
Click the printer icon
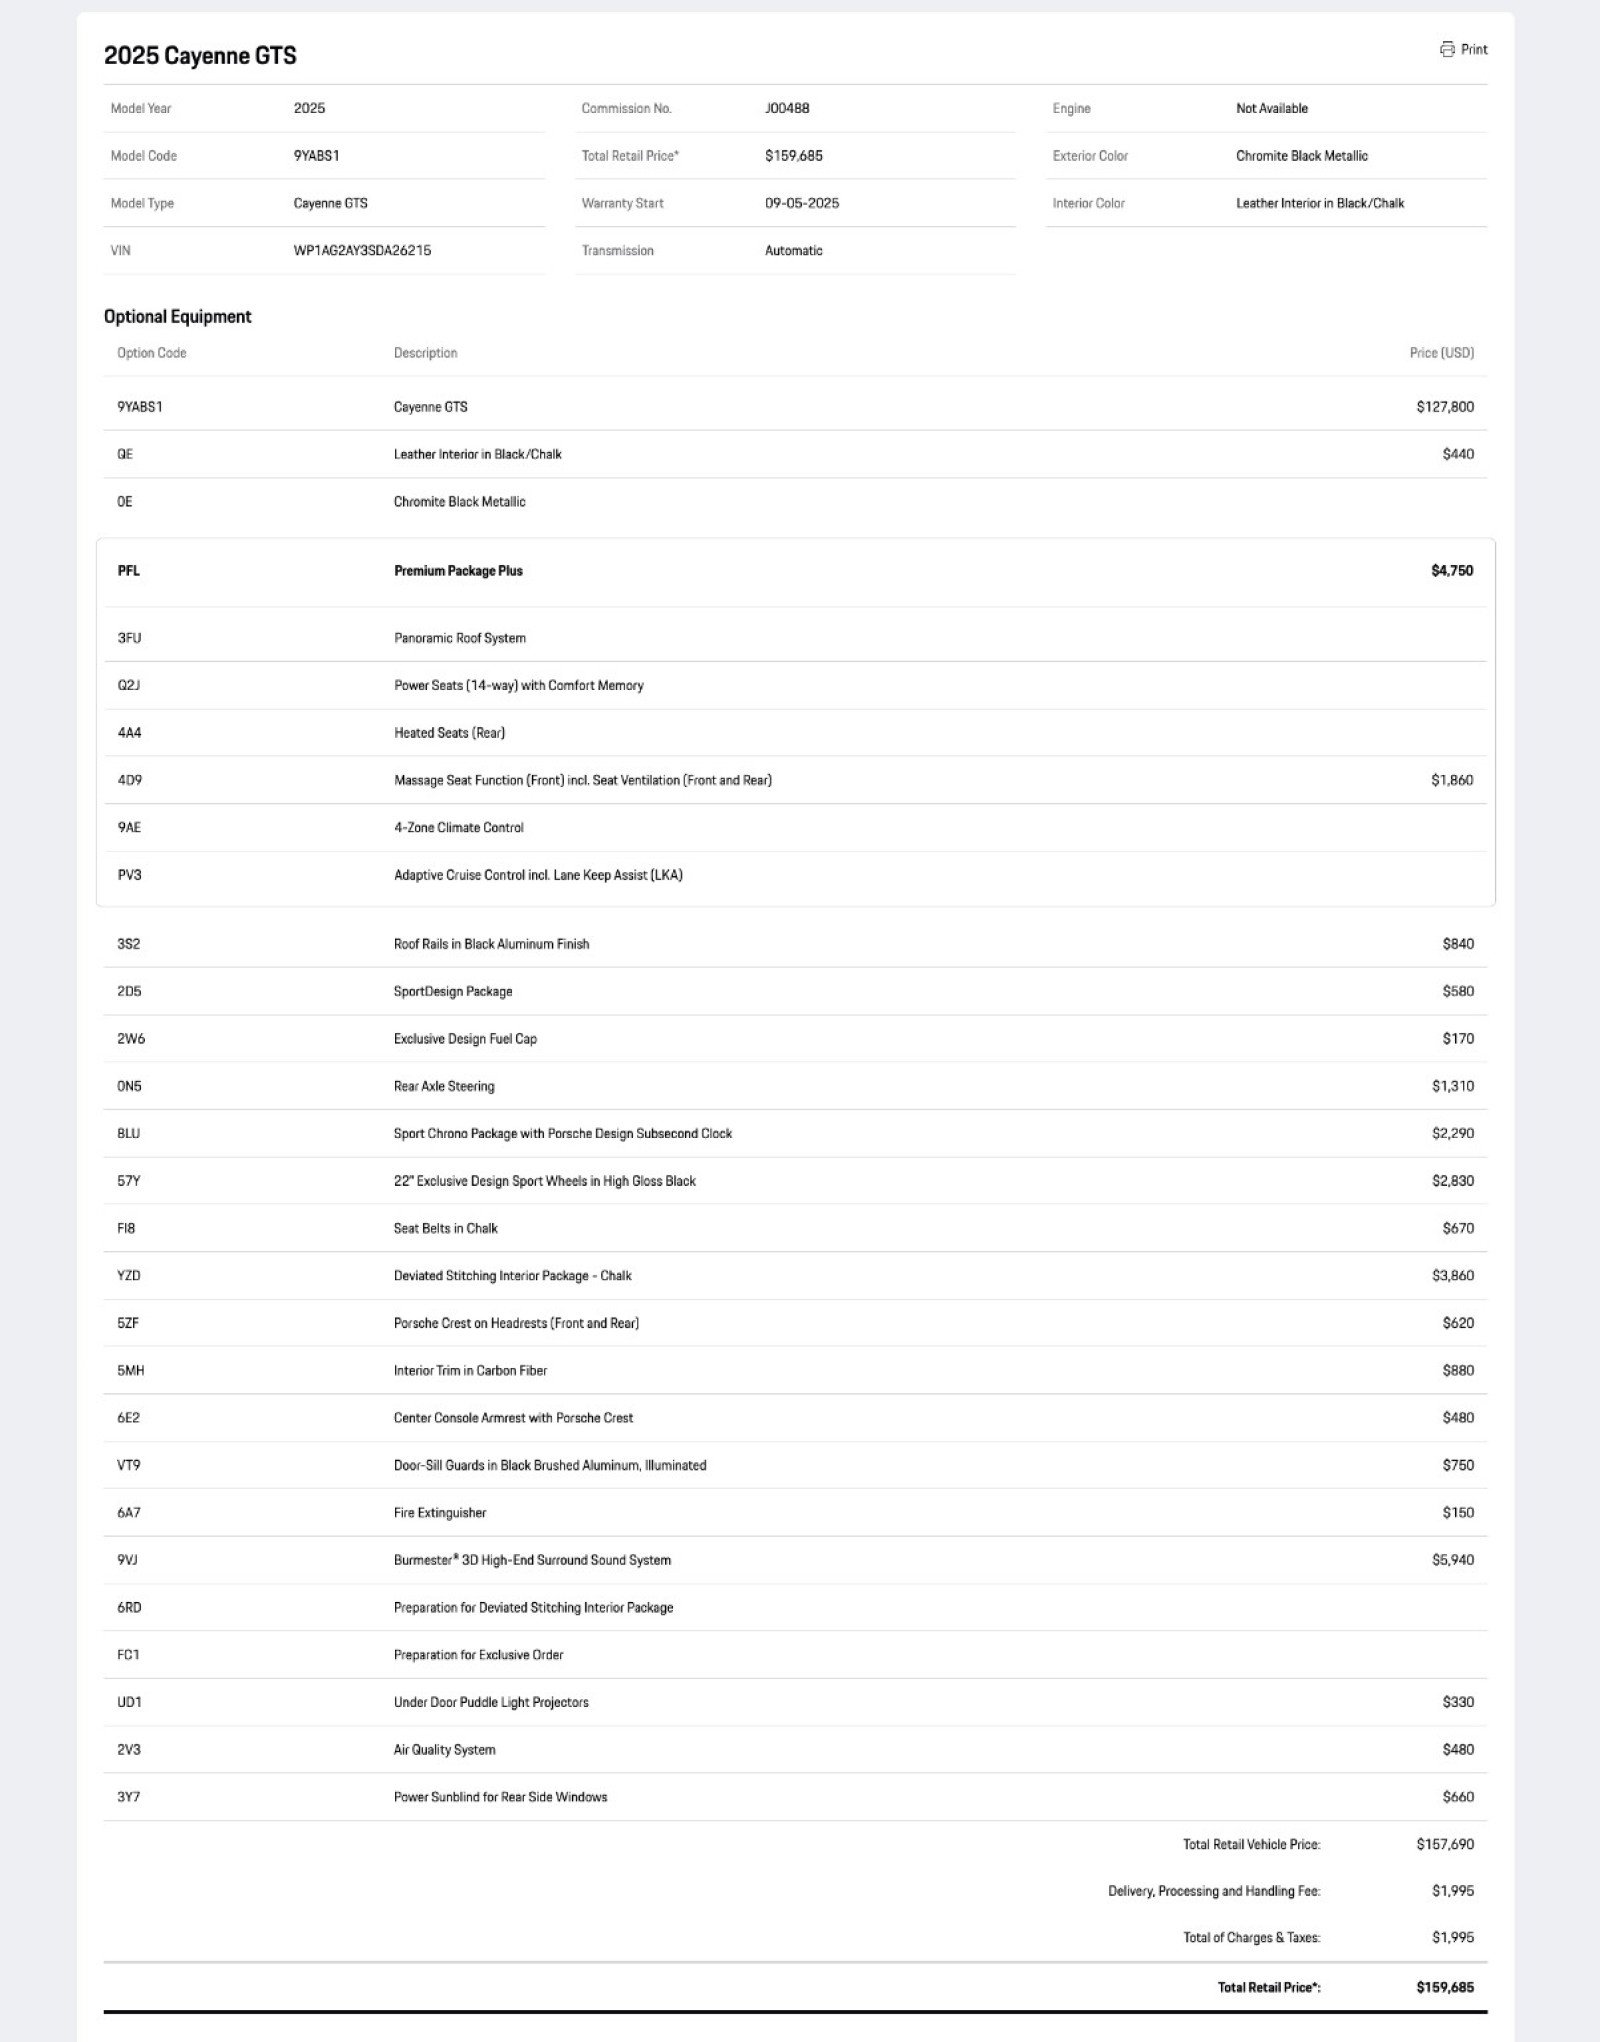(1447, 49)
